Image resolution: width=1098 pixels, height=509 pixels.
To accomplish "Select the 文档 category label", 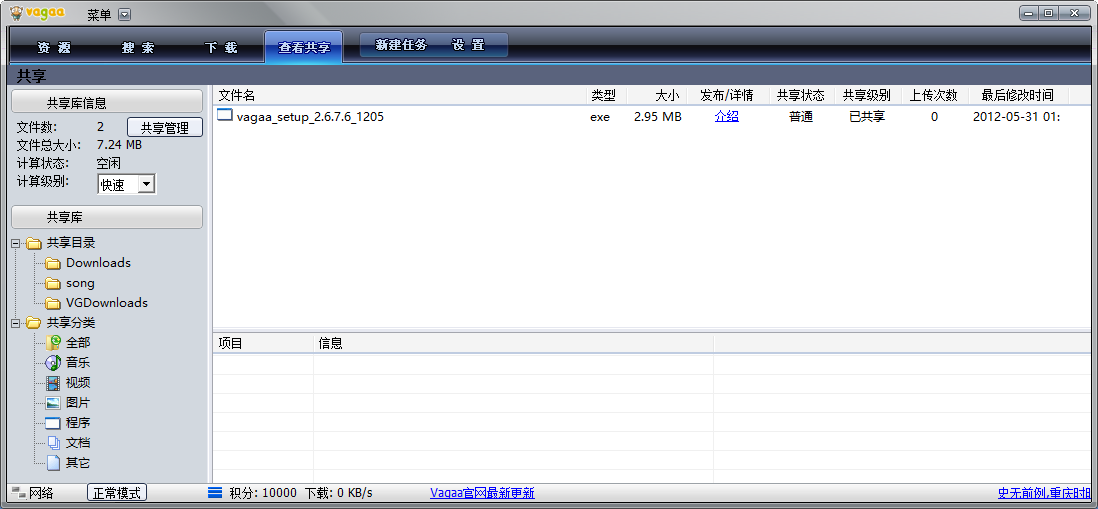I will click(x=78, y=442).
